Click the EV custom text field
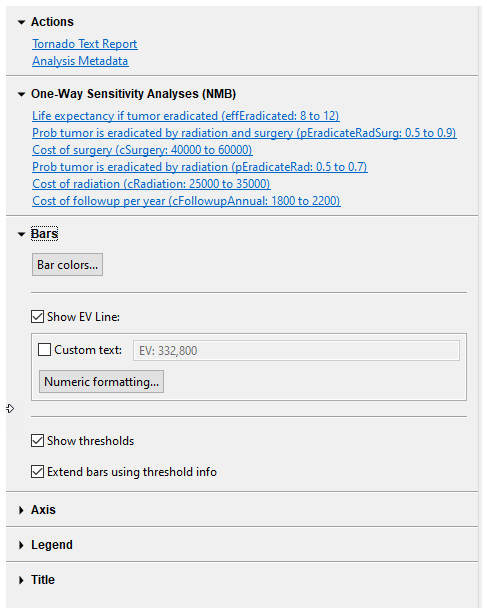The image size is (487, 615). tap(296, 351)
